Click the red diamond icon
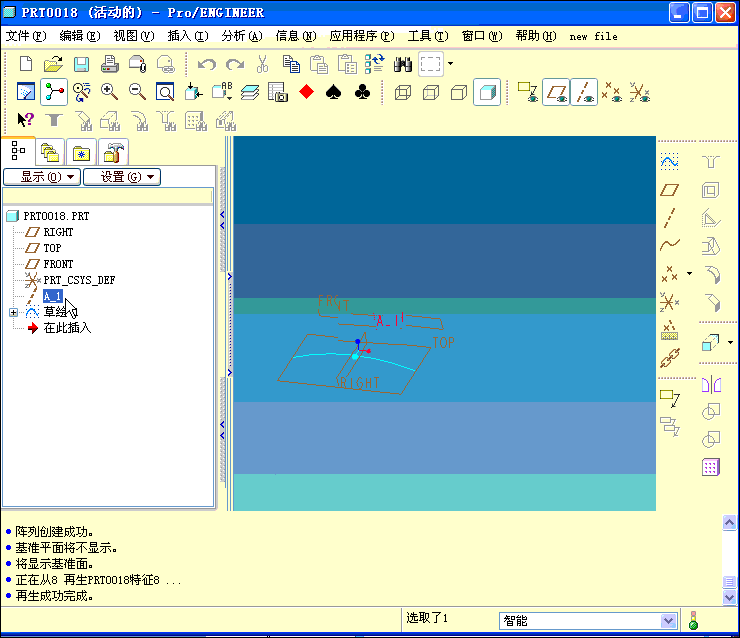This screenshot has width=740, height=638. click(306, 92)
